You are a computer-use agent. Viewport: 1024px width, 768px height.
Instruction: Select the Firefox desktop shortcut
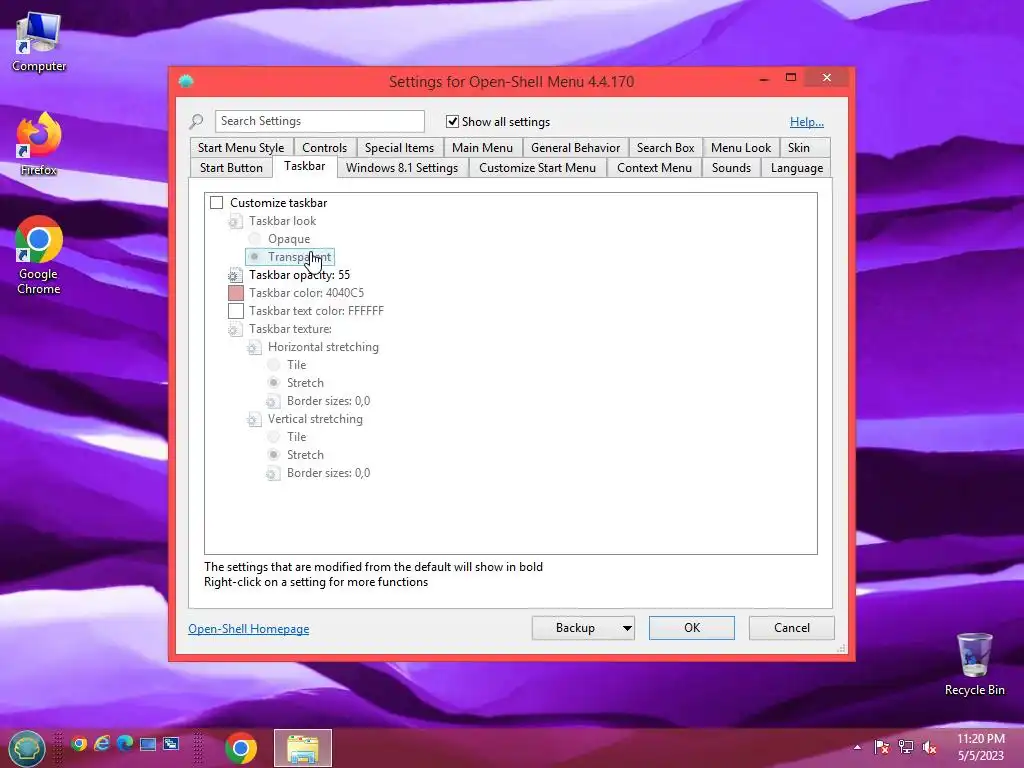point(39,144)
